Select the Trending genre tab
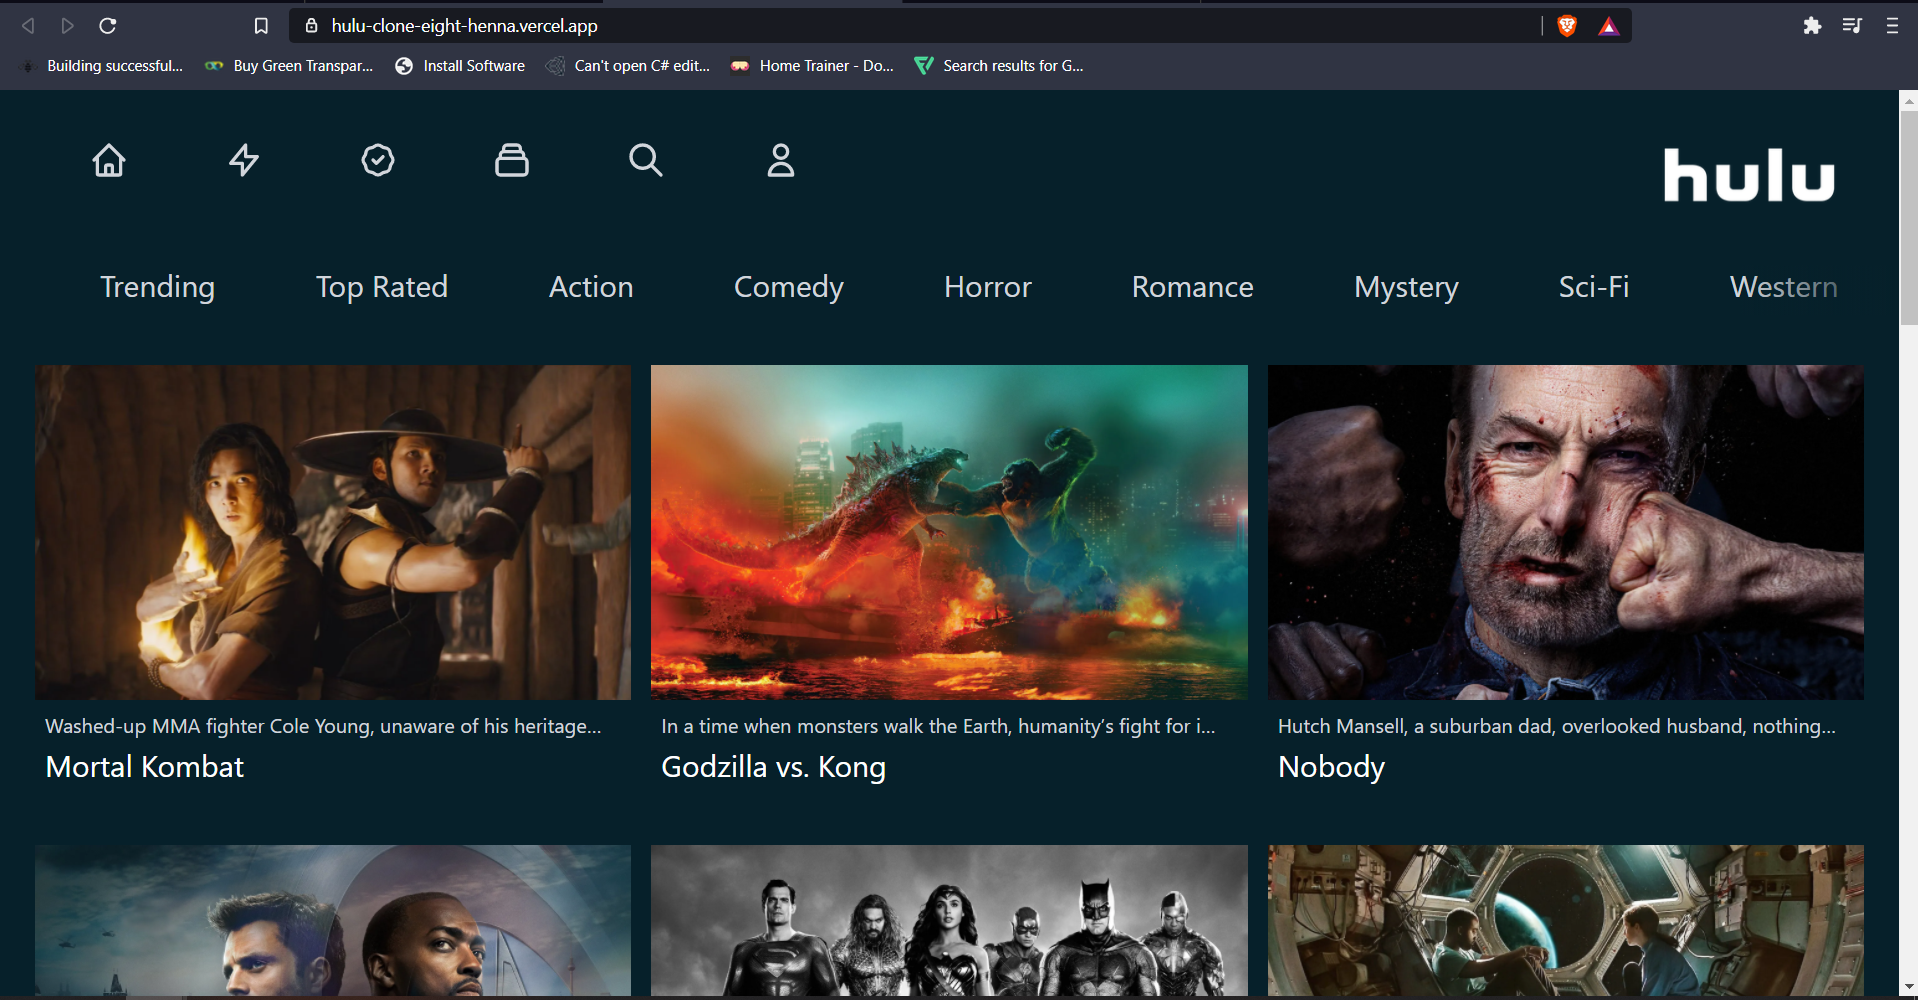1918x1000 pixels. point(158,287)
